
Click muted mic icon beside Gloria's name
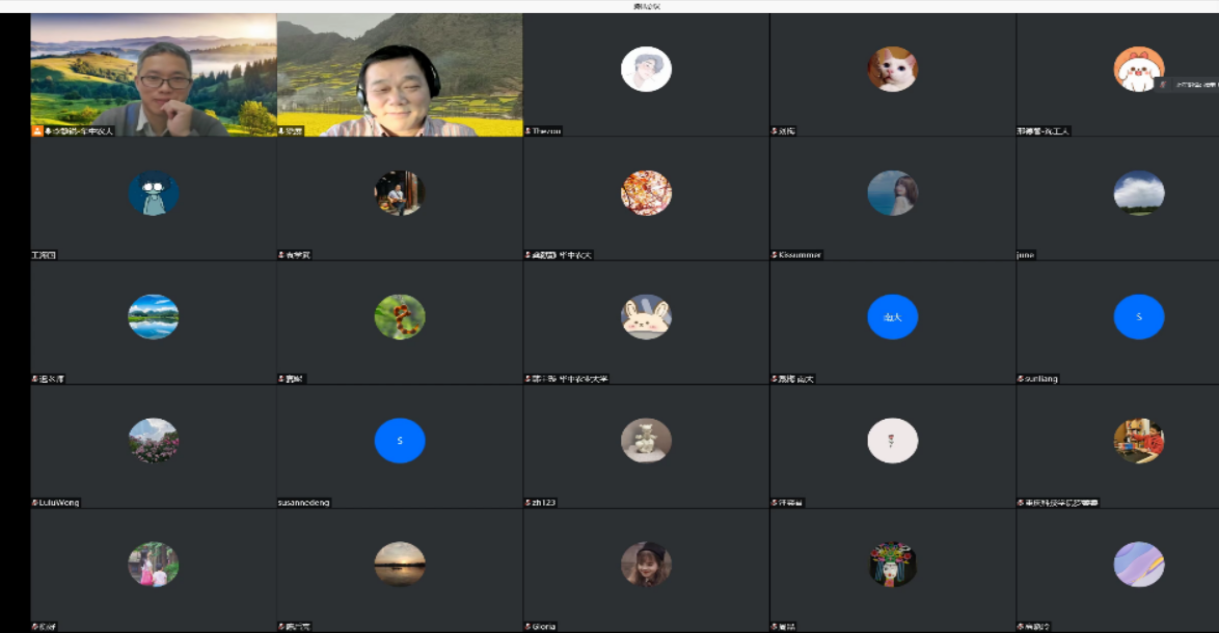tap(528, 627)
